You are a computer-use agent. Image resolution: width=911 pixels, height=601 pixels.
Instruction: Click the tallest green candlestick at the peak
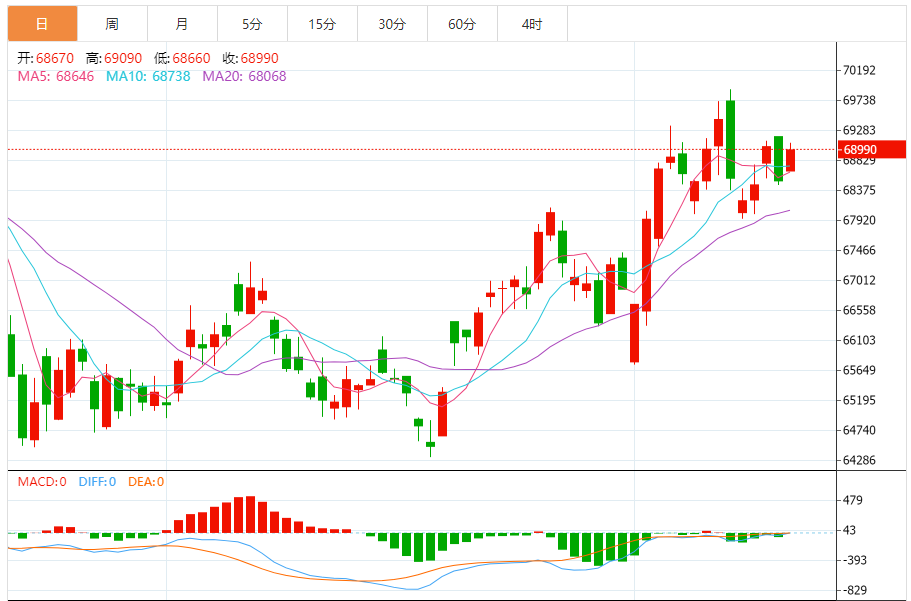point(730,139)
